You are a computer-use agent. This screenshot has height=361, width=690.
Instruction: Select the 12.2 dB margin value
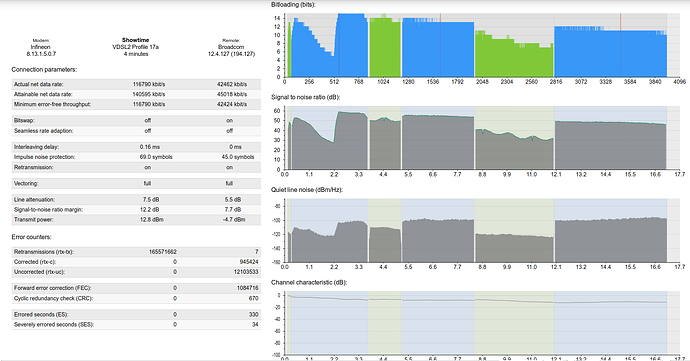(150, 210)
